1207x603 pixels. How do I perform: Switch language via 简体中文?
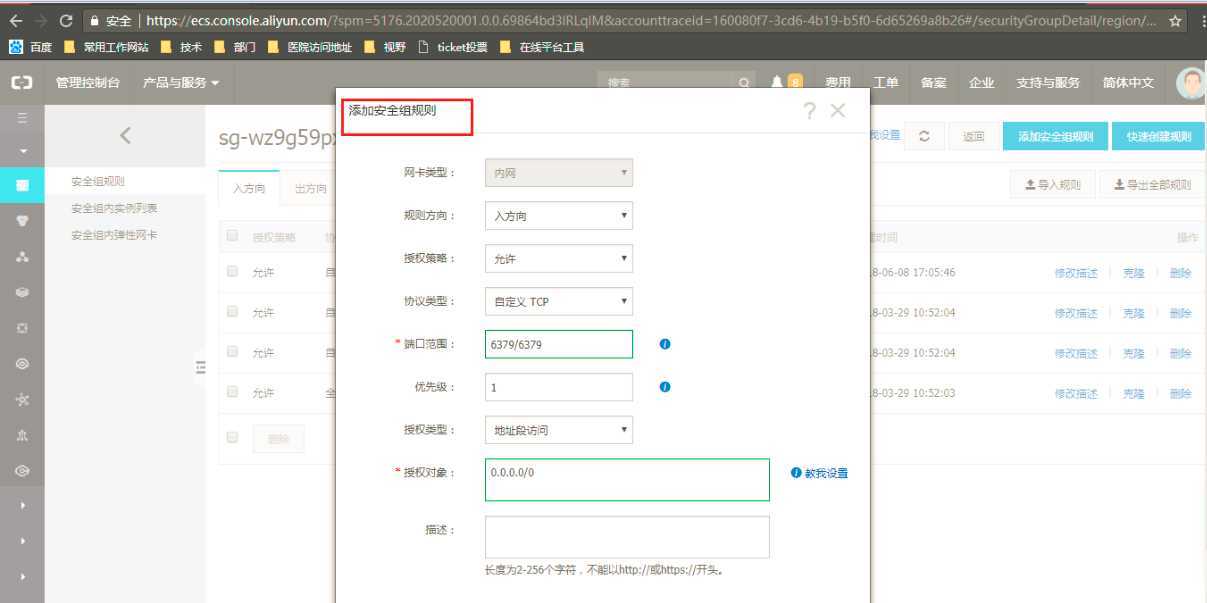pos(1128,83)
